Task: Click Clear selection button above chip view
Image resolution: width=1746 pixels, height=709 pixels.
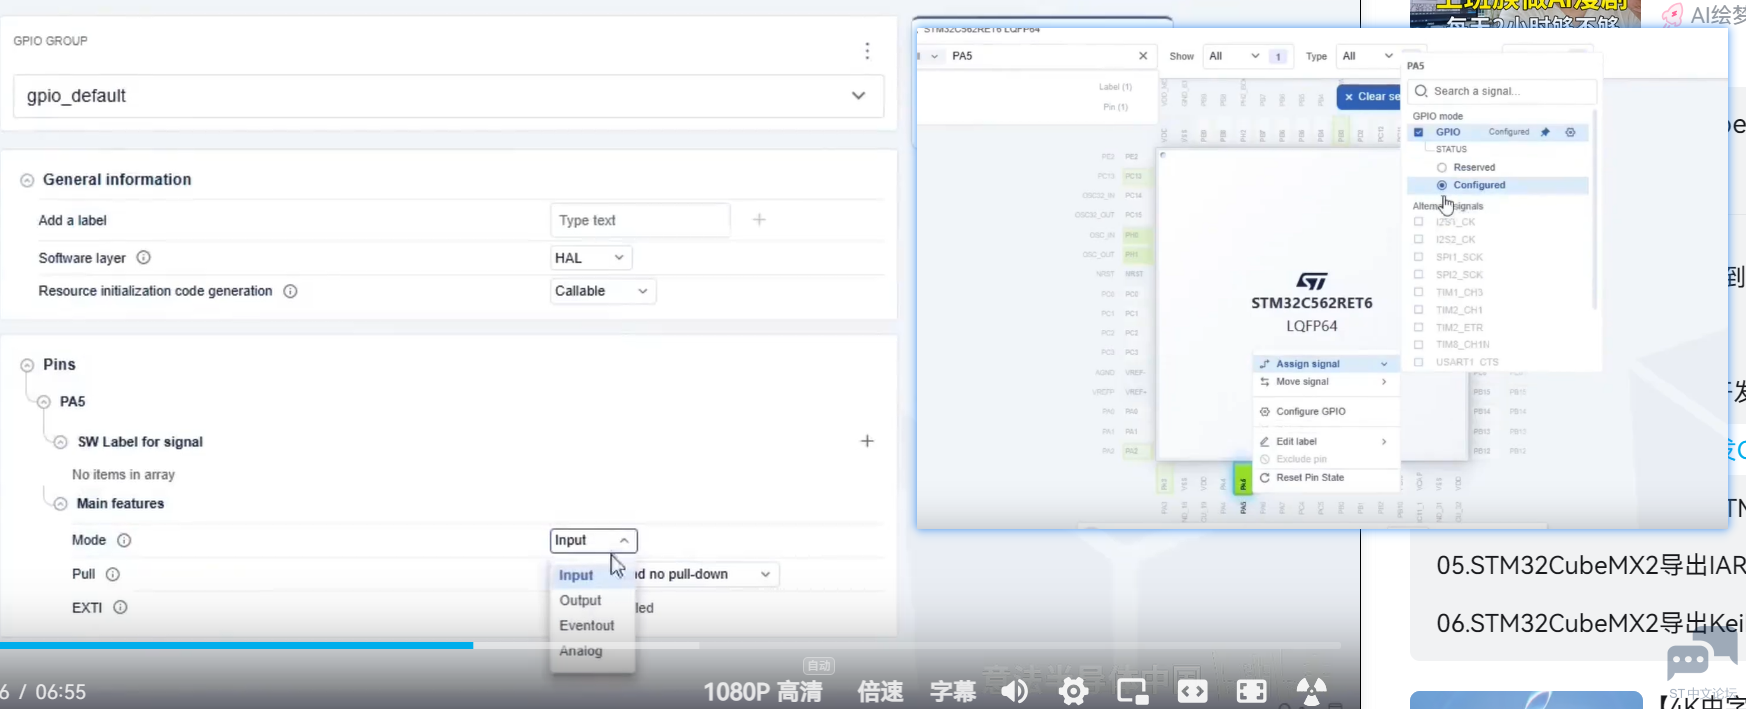Action: click(1369, 97)
